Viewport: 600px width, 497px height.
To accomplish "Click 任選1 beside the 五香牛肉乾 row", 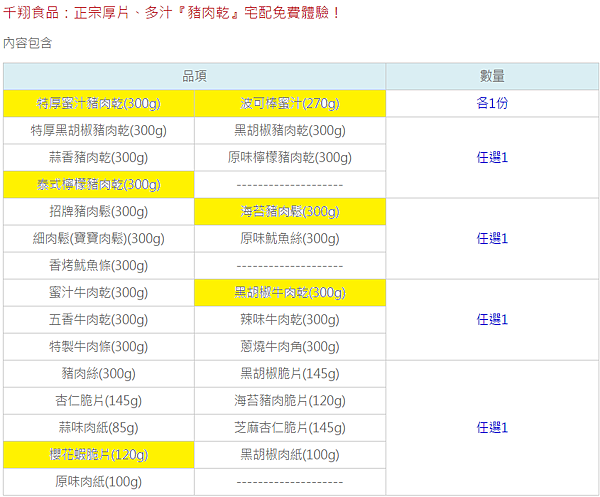I will [492, 320].
